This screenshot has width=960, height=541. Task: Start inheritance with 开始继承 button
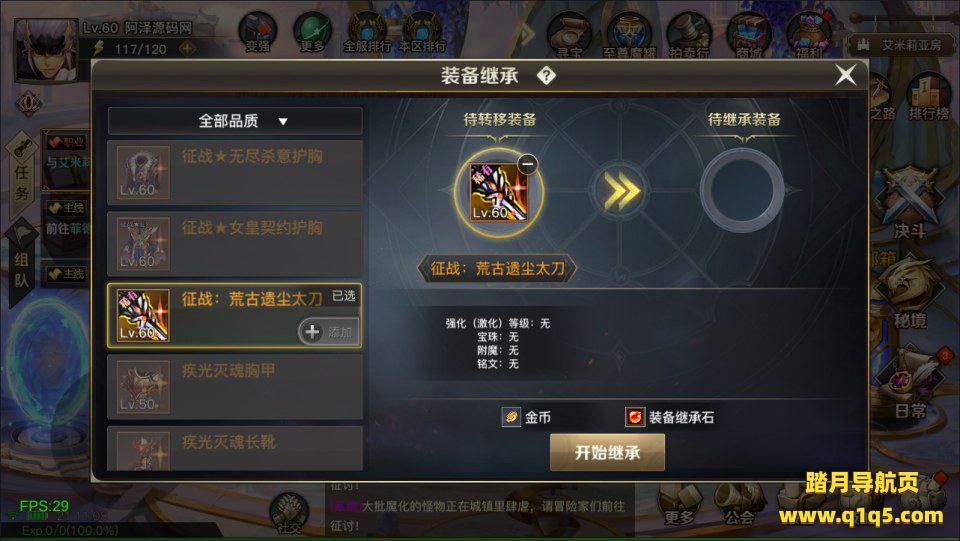point(607,452)
